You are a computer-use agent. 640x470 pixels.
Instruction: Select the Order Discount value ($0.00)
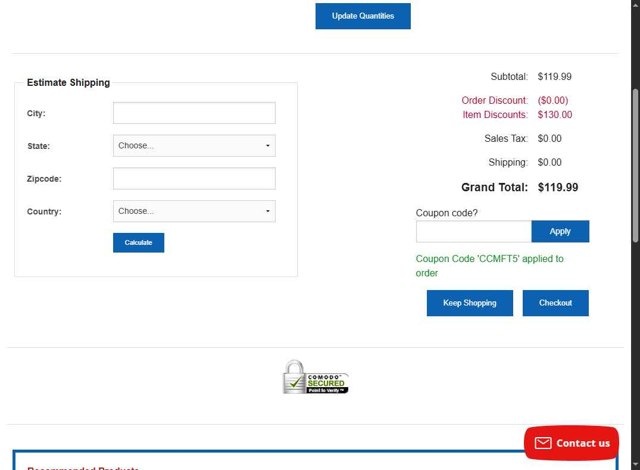[x=553, y=100]
